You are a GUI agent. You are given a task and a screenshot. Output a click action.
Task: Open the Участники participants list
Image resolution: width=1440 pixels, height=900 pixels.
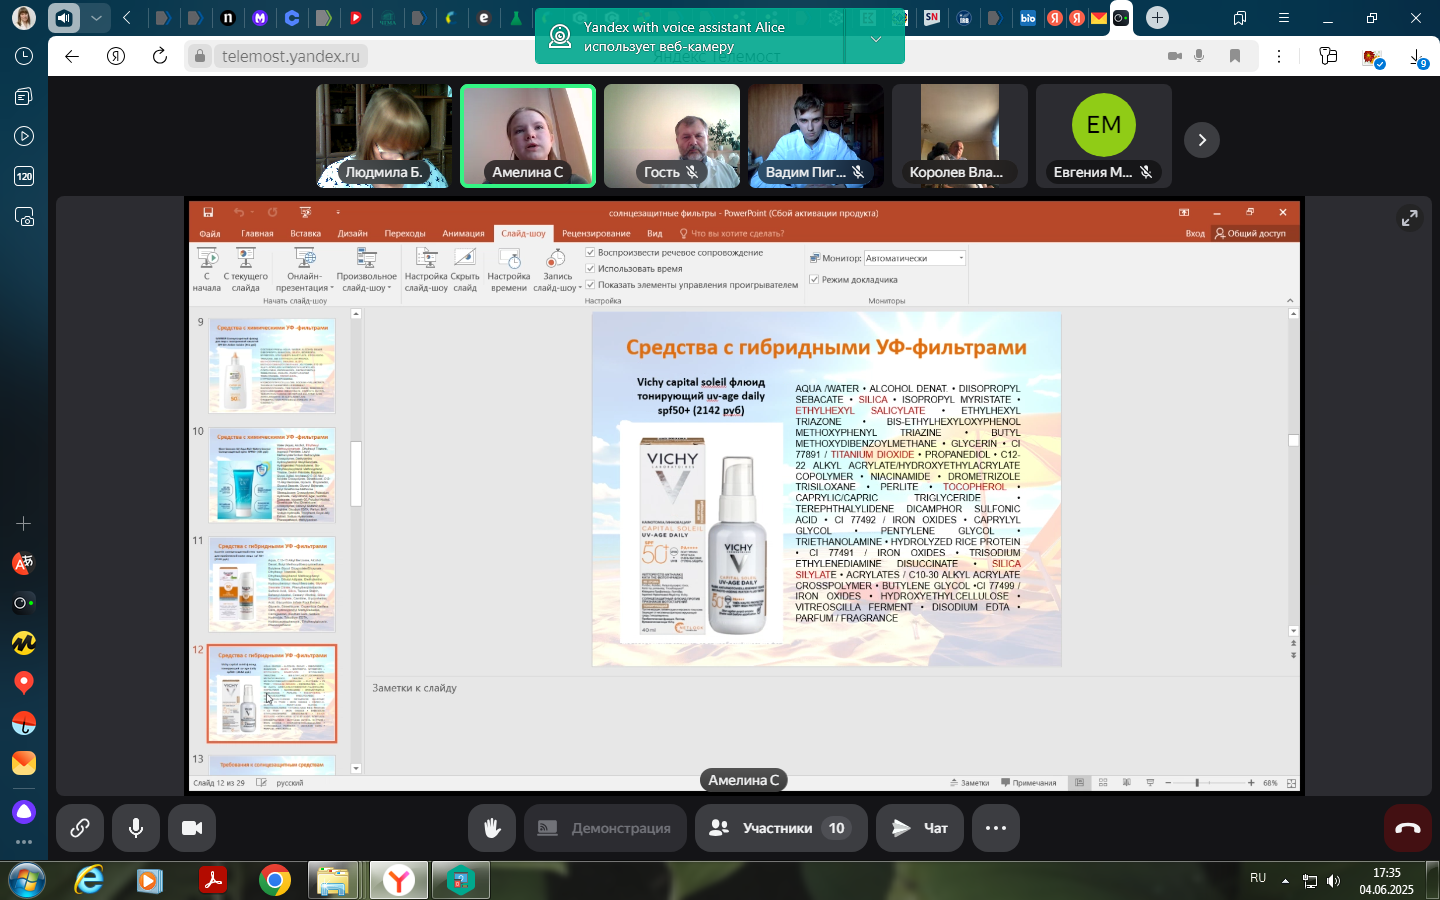781,828
